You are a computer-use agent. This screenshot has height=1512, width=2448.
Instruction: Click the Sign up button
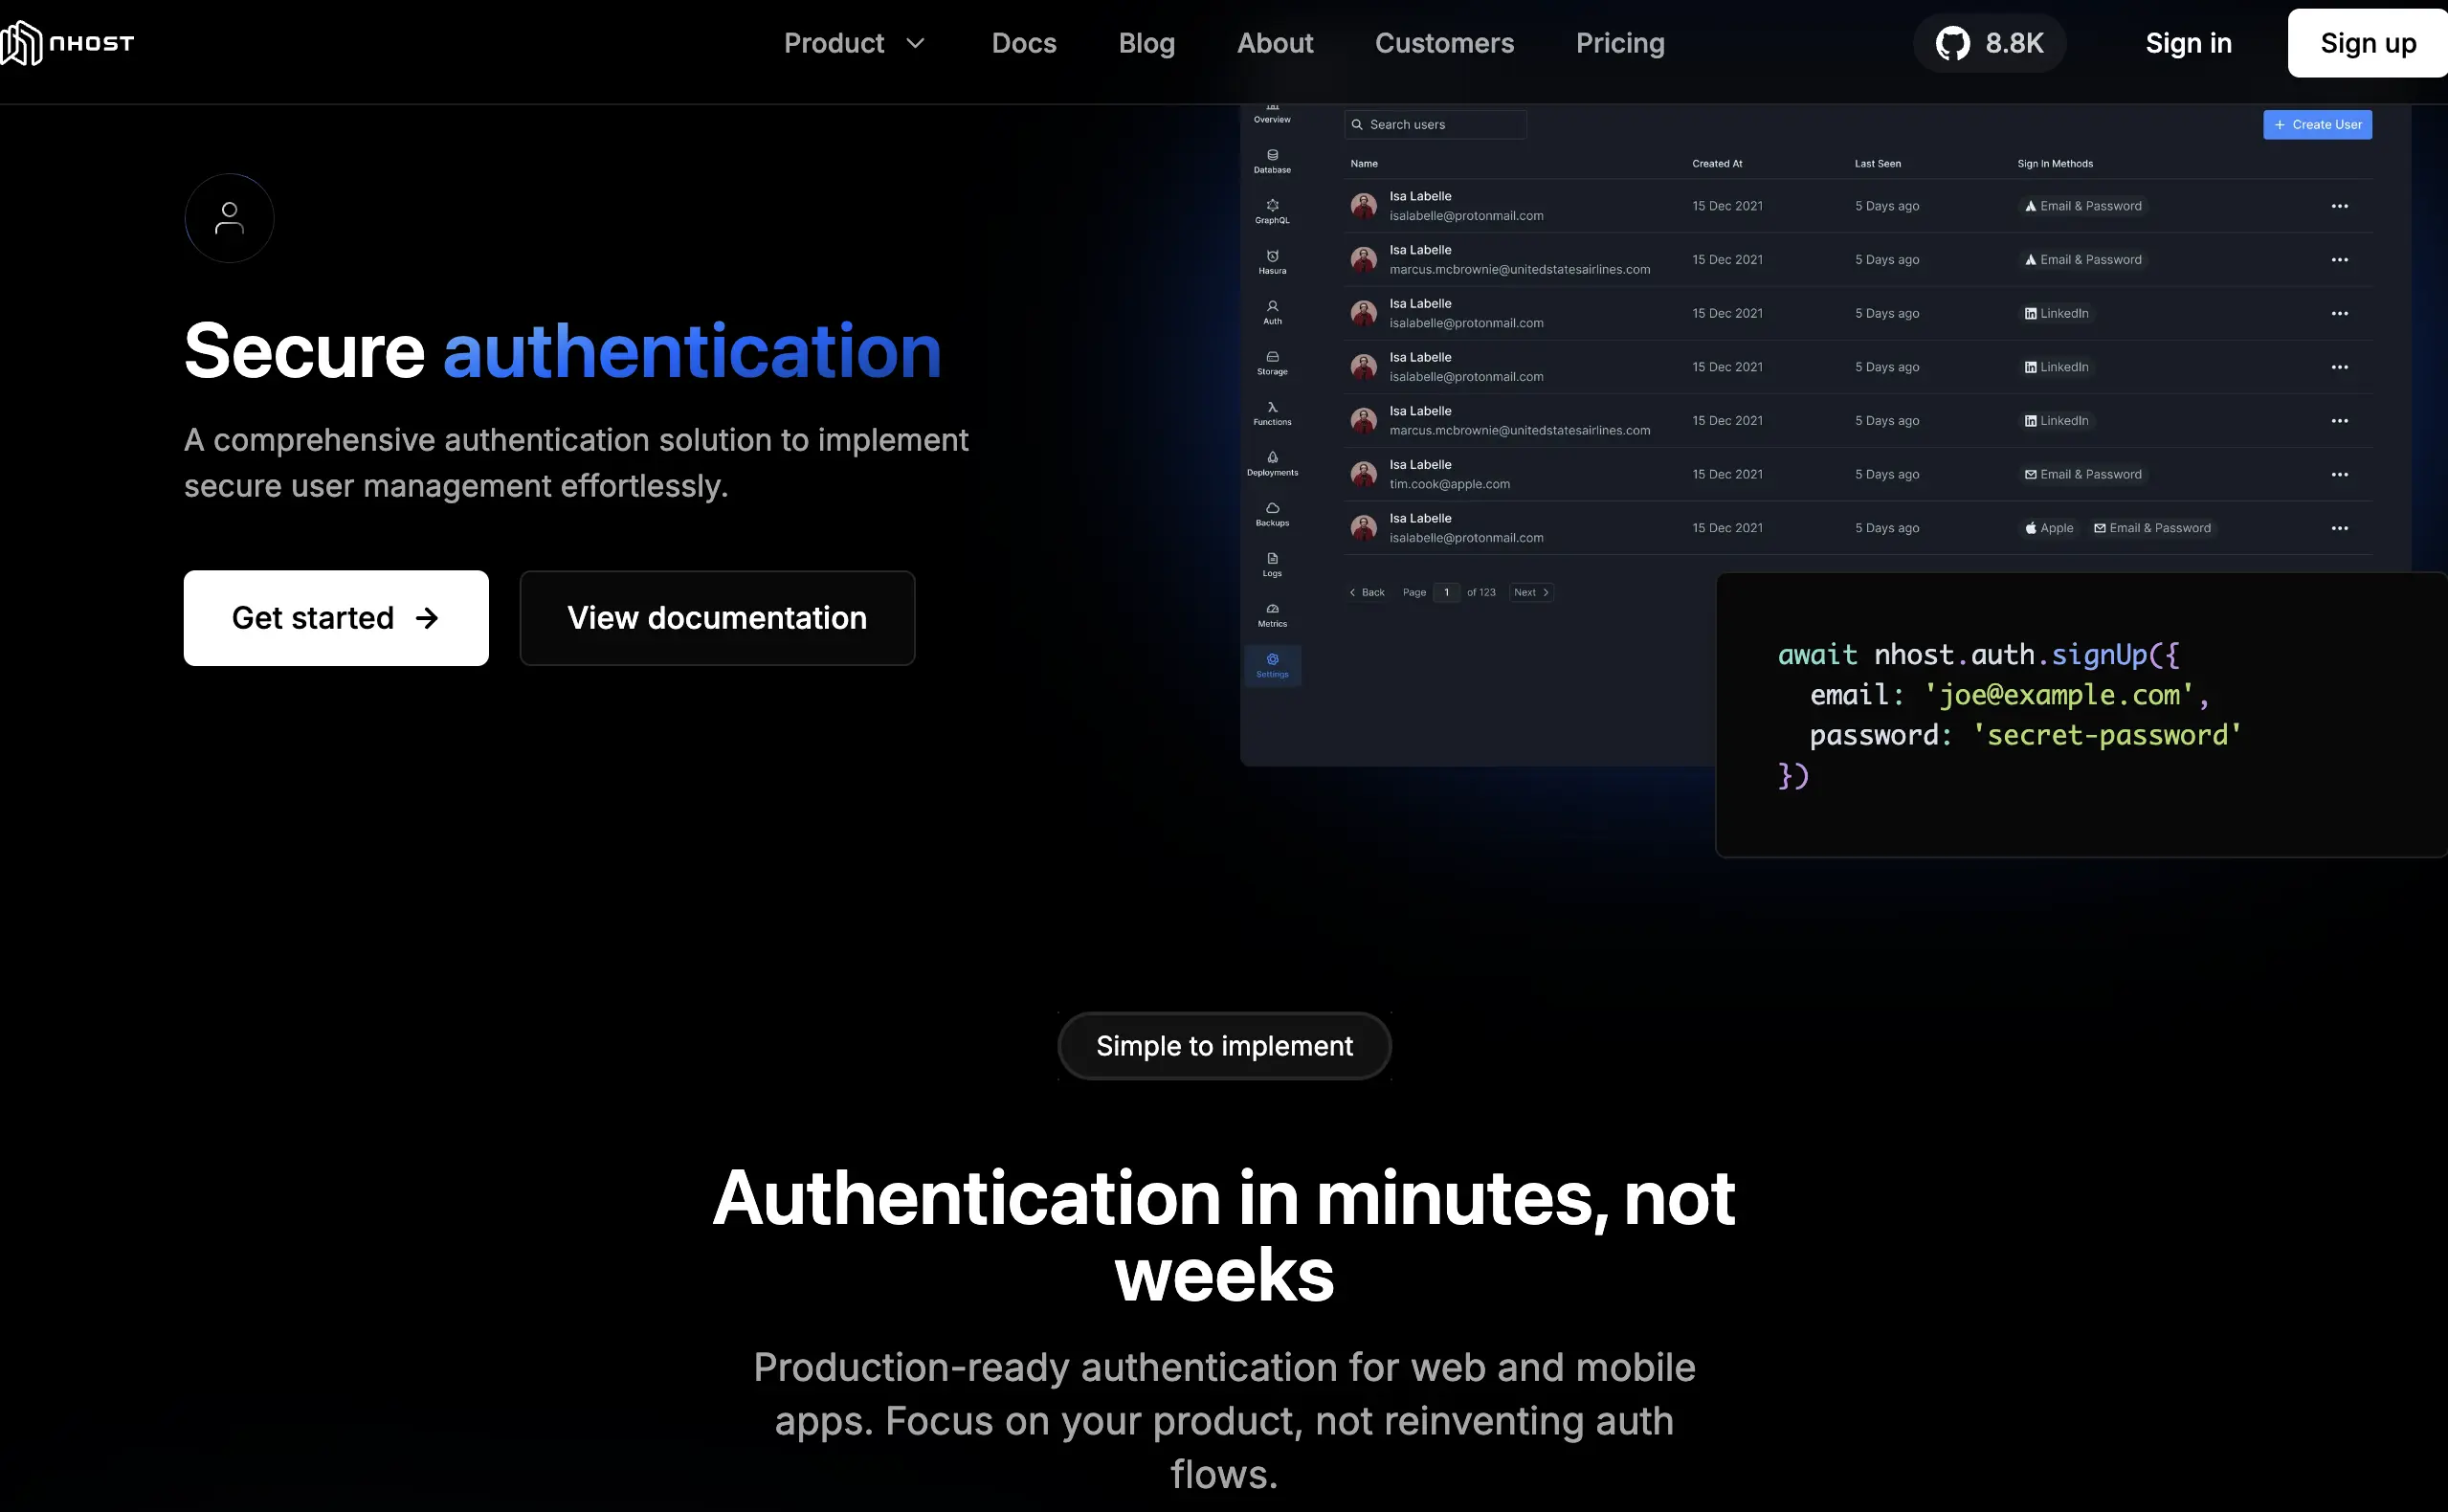pos(2366,43)
